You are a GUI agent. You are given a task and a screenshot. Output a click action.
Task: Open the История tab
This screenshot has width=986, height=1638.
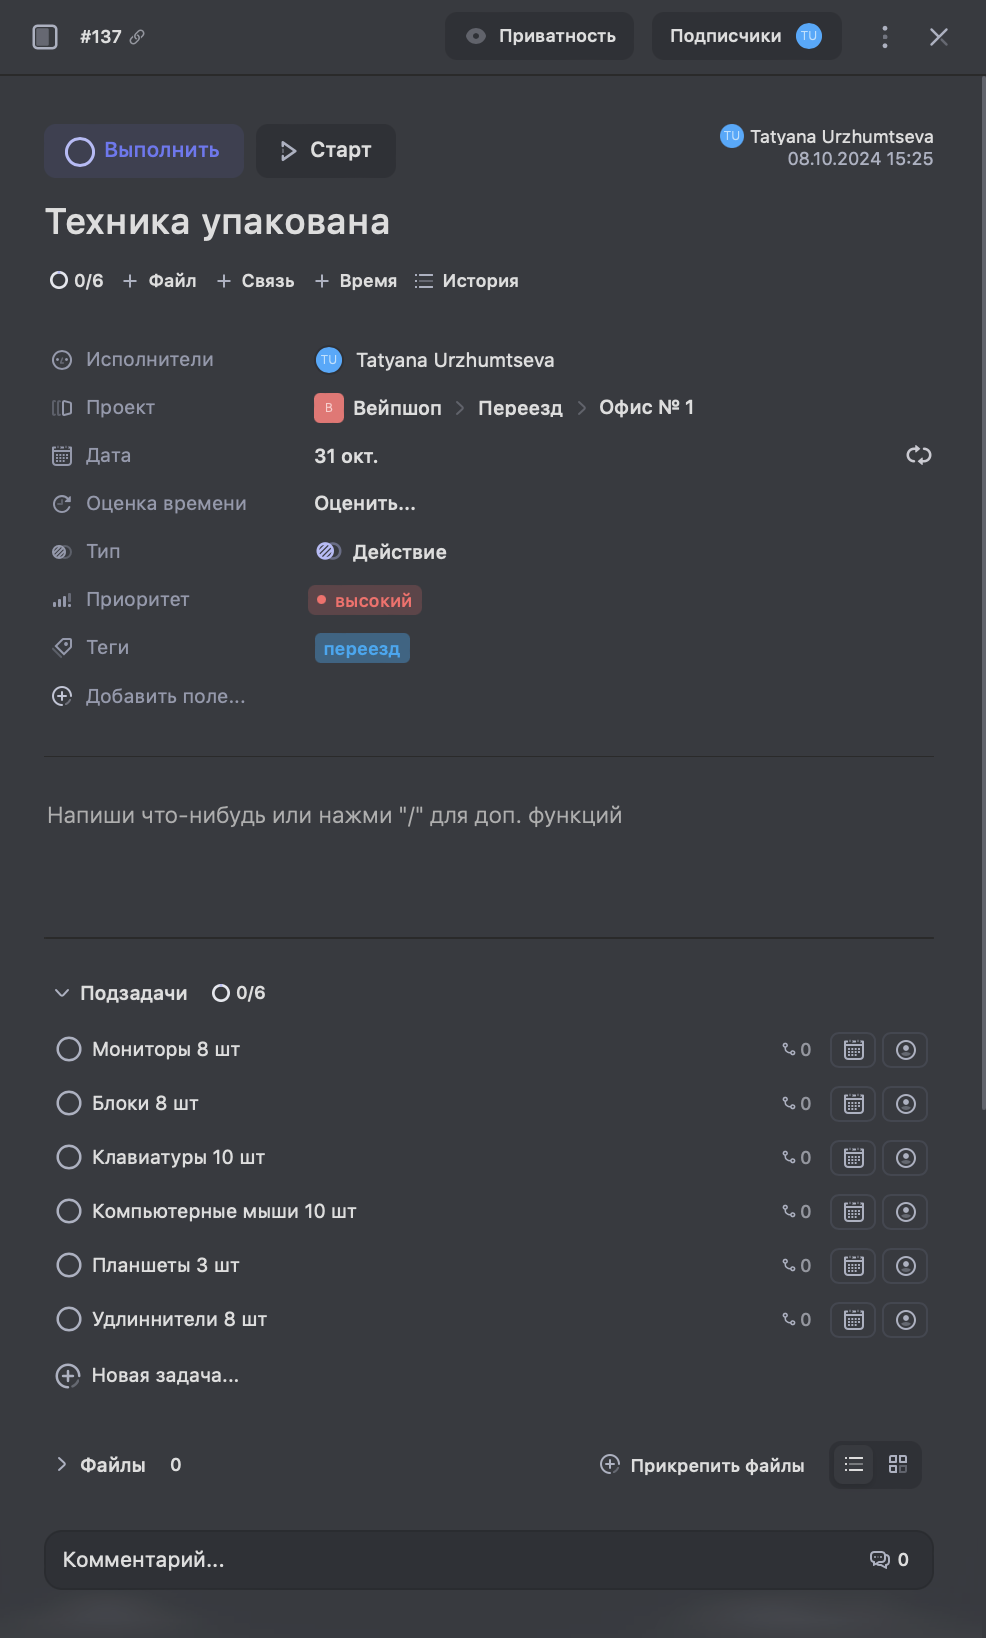(467, 281)
